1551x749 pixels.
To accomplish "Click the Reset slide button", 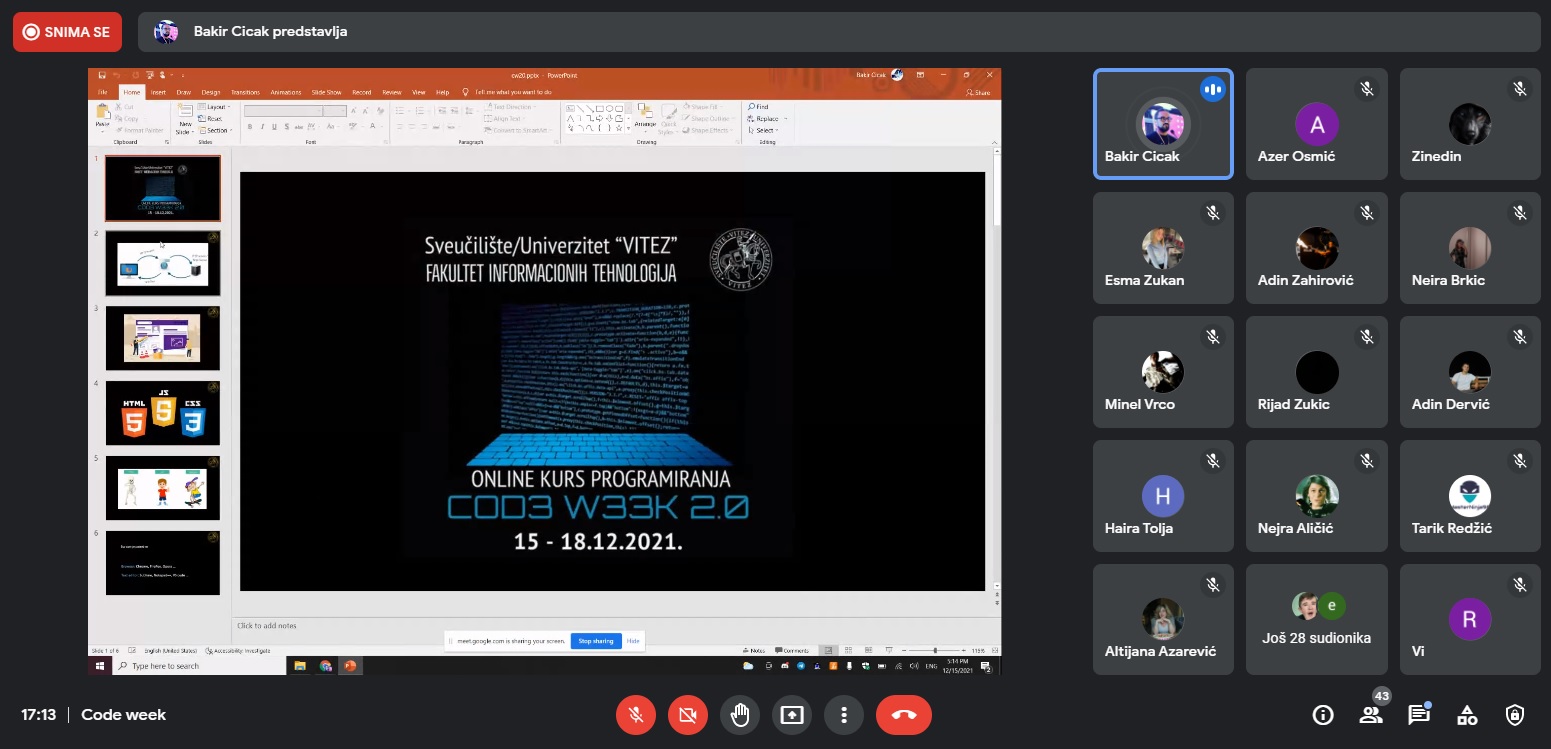I will 209,119.
